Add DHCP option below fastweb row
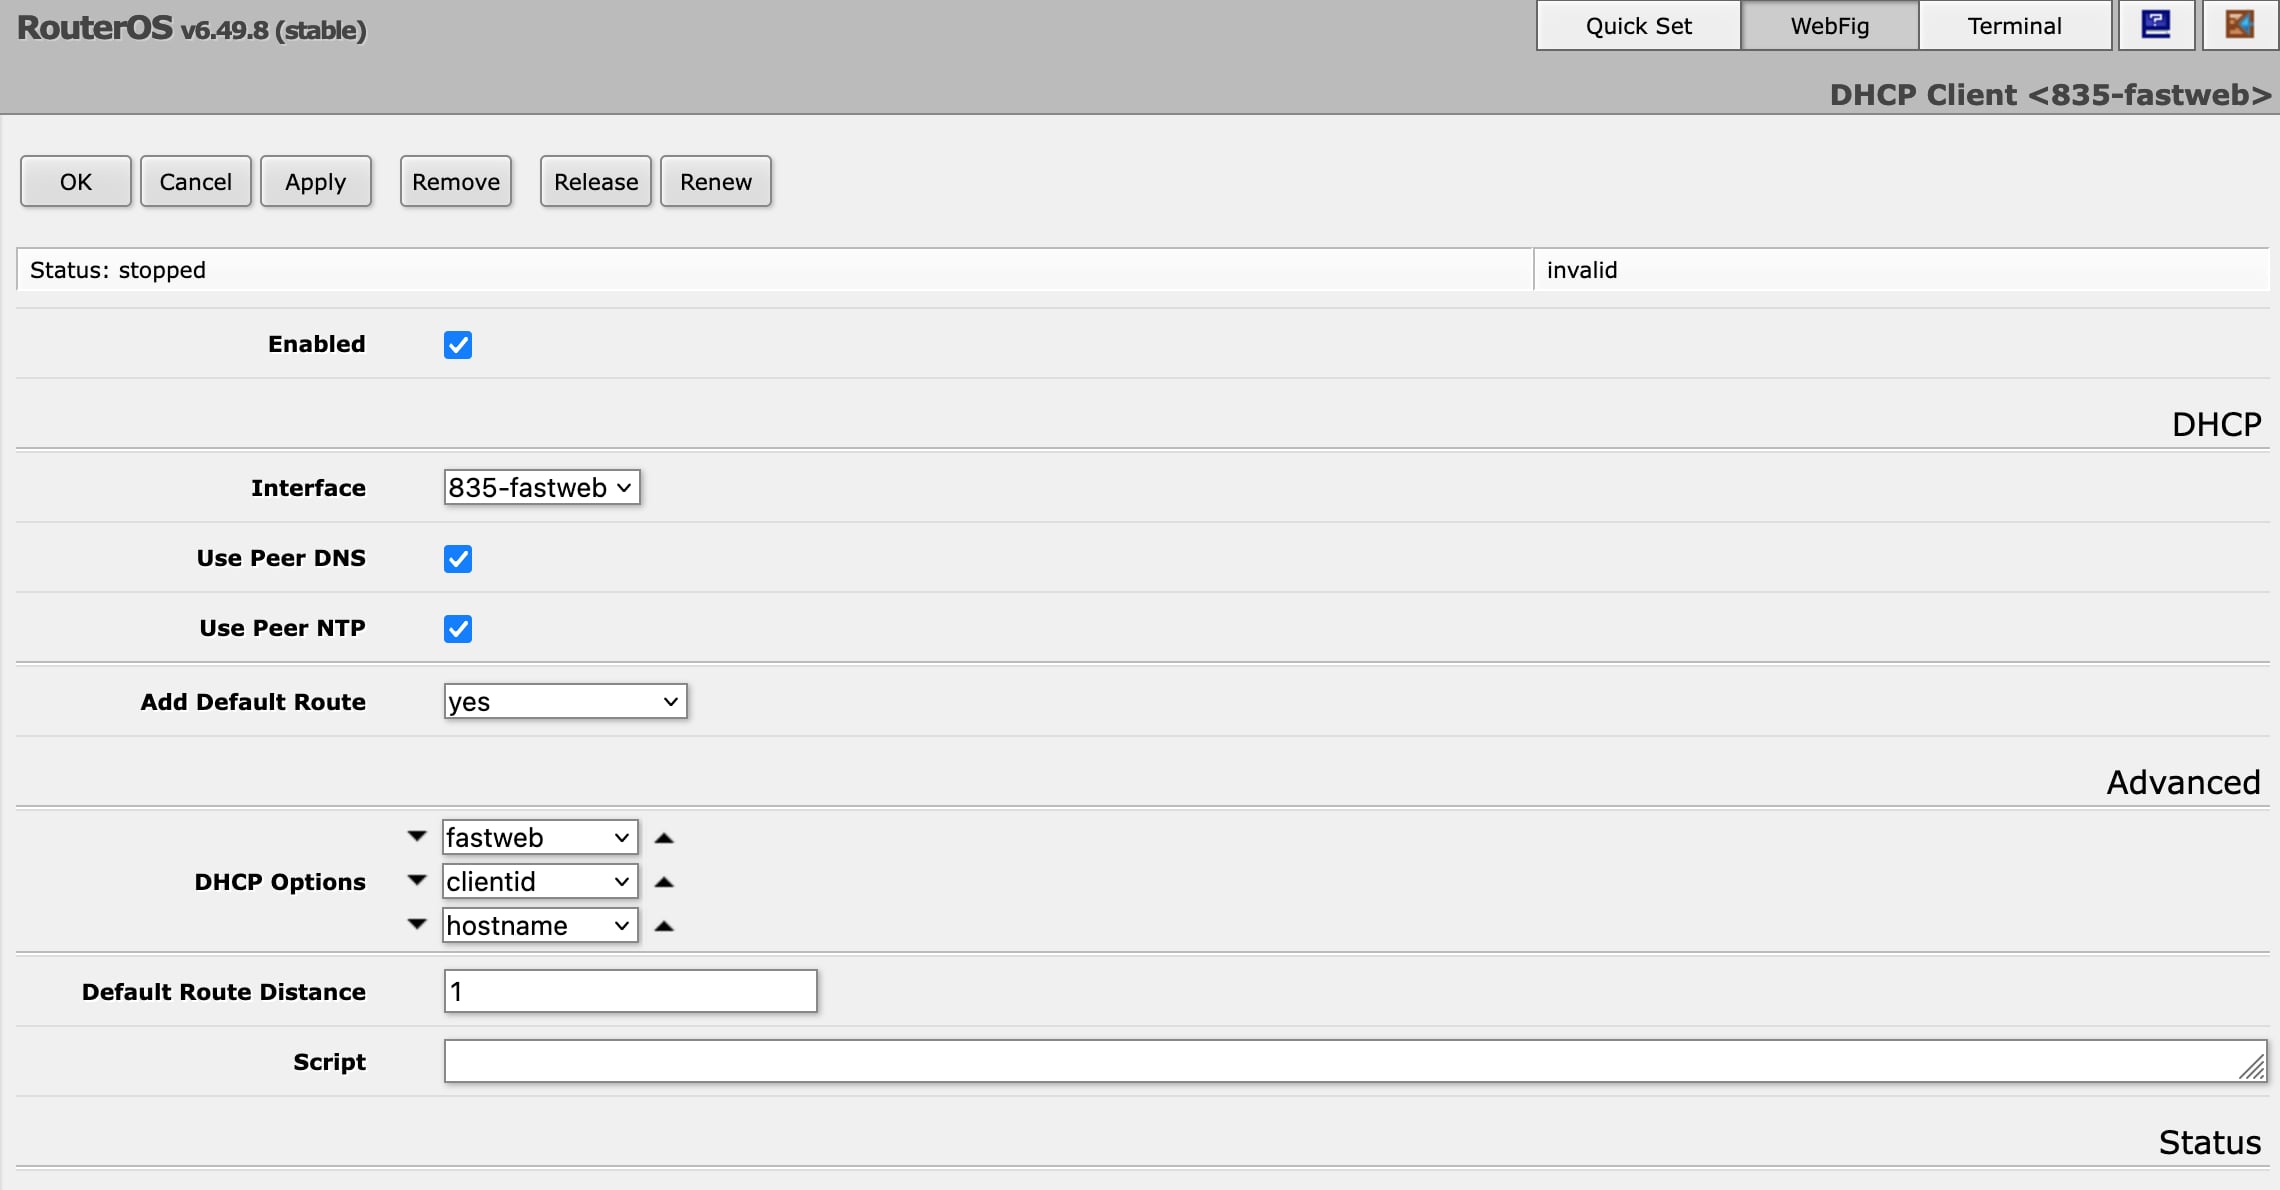The width and height of the screenshot is (2280, 1190). point(417,836)
